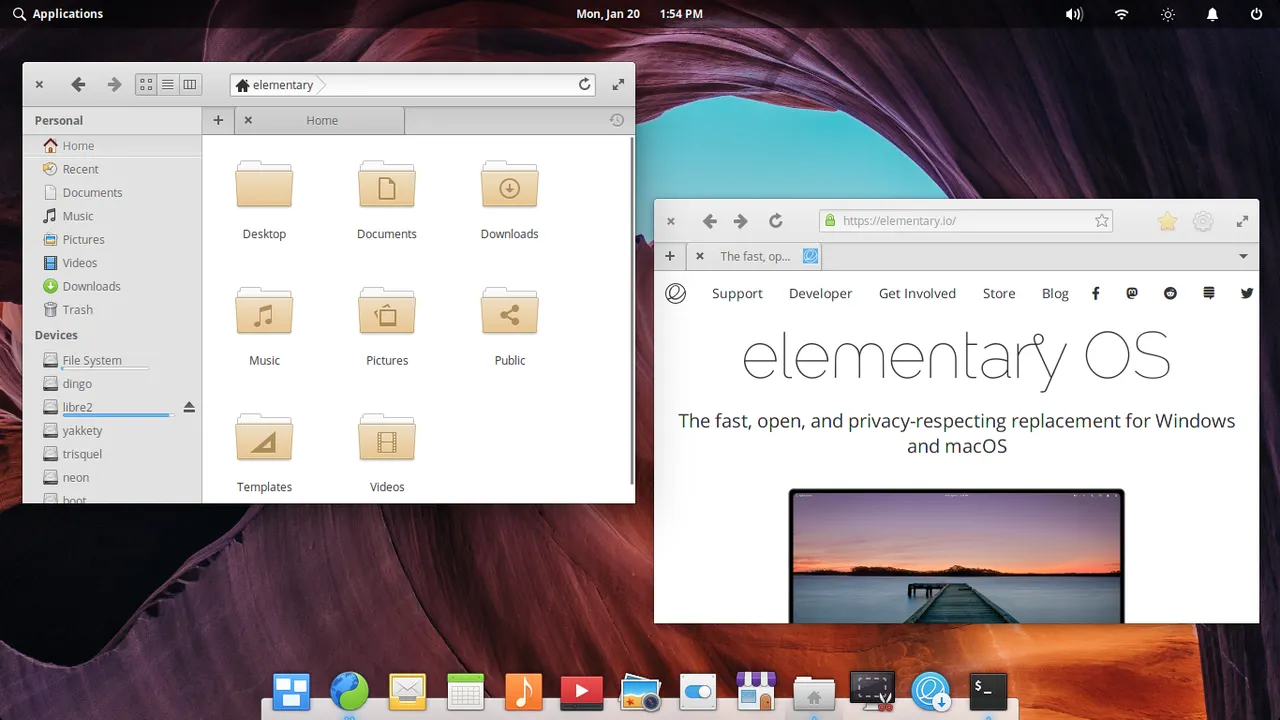Viewport: 1280px width, 720px height.
Task: Open closed-tab history in Files
Action: (617, 120)
